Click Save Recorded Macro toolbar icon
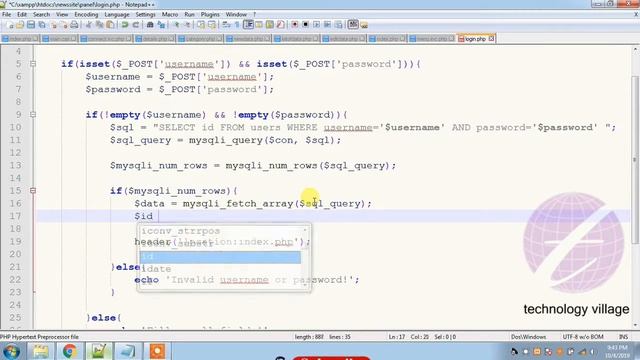This screenshot has height=360, width=640. pyautogui.click(x=338, y=25)
